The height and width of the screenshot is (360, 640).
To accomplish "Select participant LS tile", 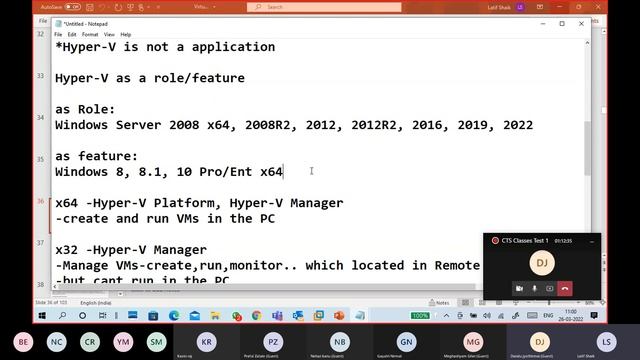I will coord(607,342).
